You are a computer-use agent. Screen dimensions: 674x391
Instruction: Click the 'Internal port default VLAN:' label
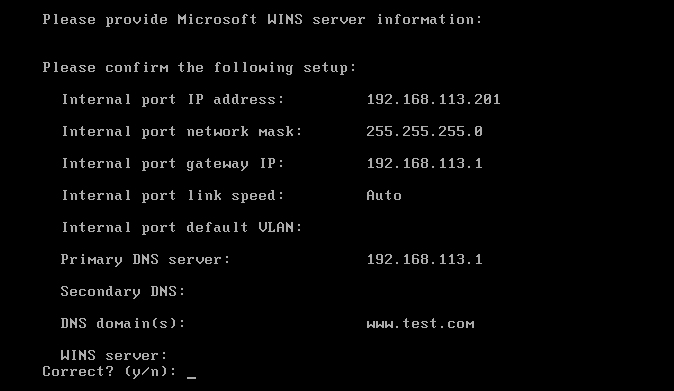point(182,227)
